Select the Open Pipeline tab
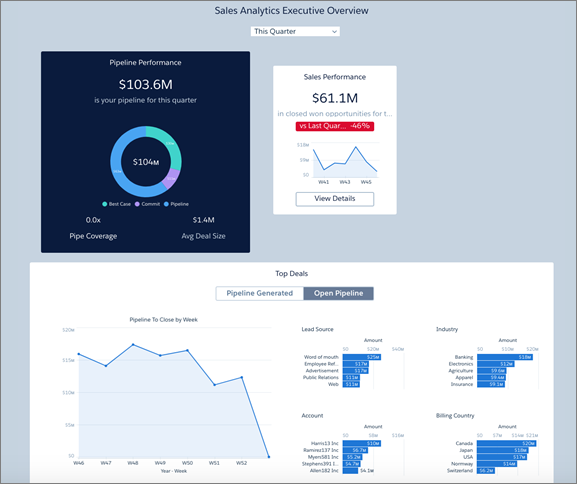 (339, 293)
